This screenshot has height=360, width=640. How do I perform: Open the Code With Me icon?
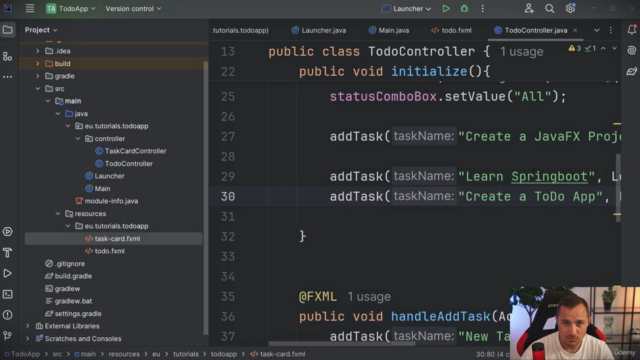(x=529, y=9)
